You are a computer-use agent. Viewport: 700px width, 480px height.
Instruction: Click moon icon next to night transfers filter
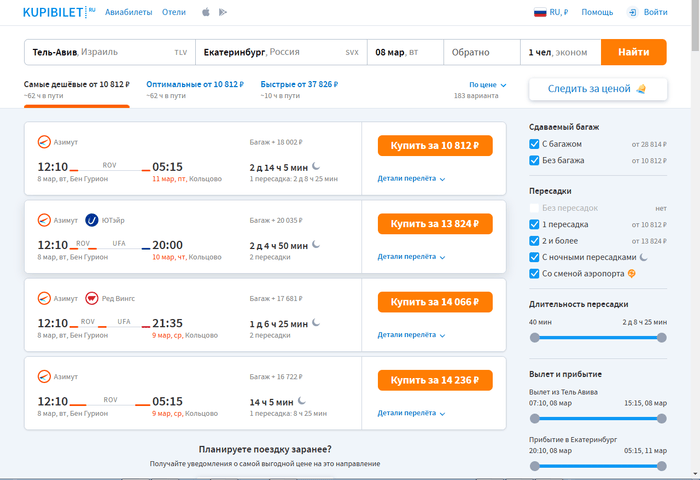tap(643, 257)
